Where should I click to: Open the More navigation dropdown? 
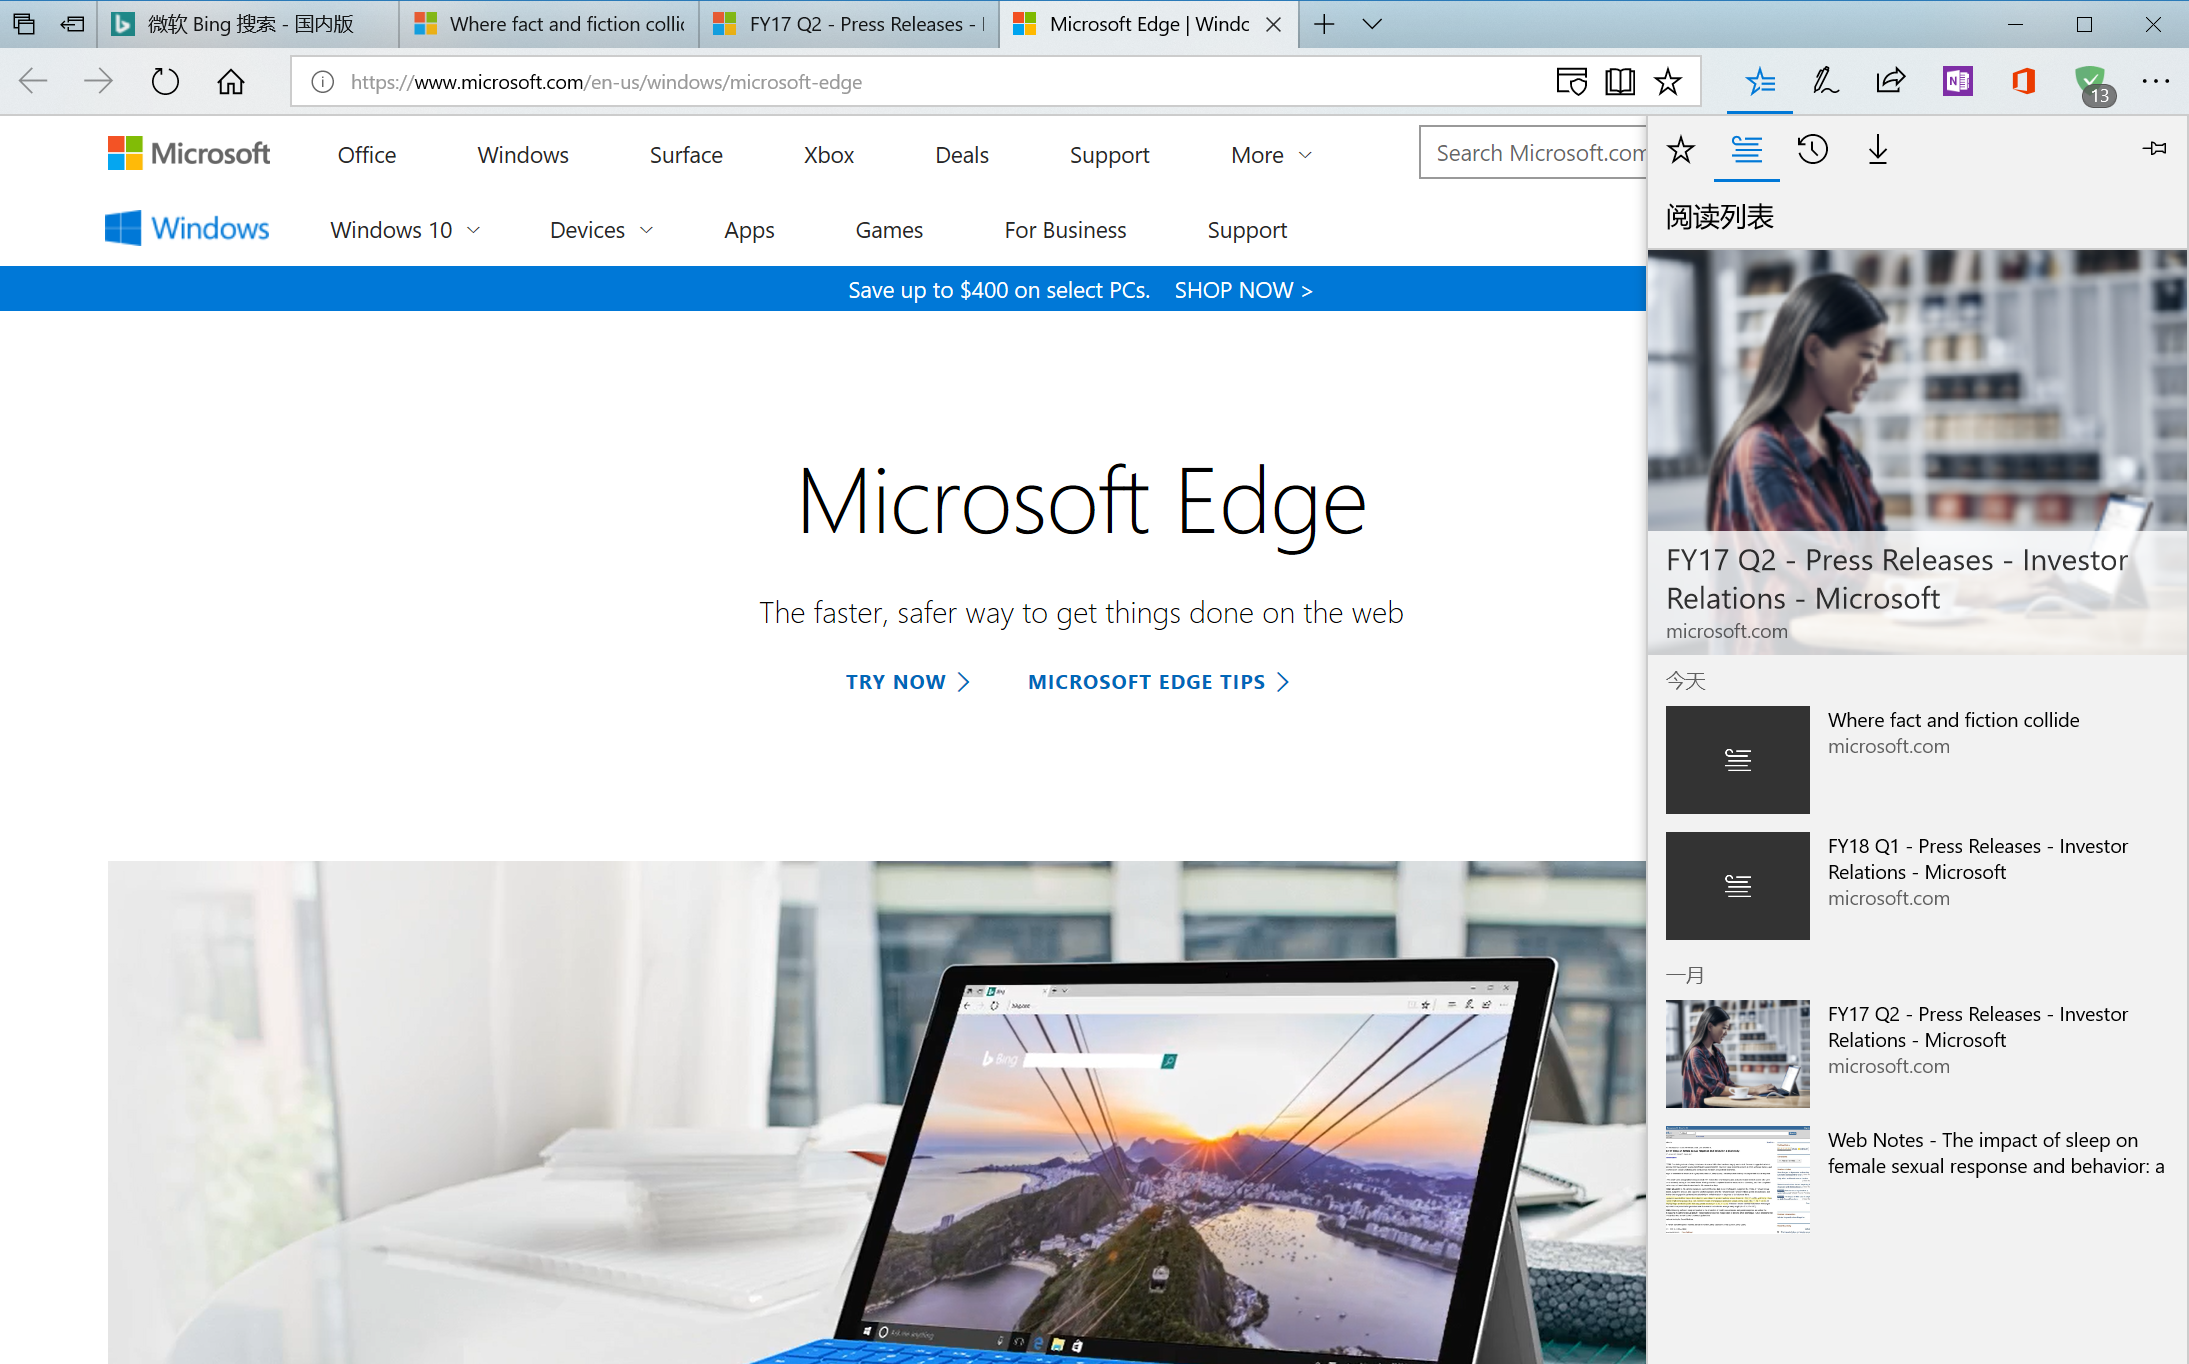pyautogui.click(x=1269, y=155)
